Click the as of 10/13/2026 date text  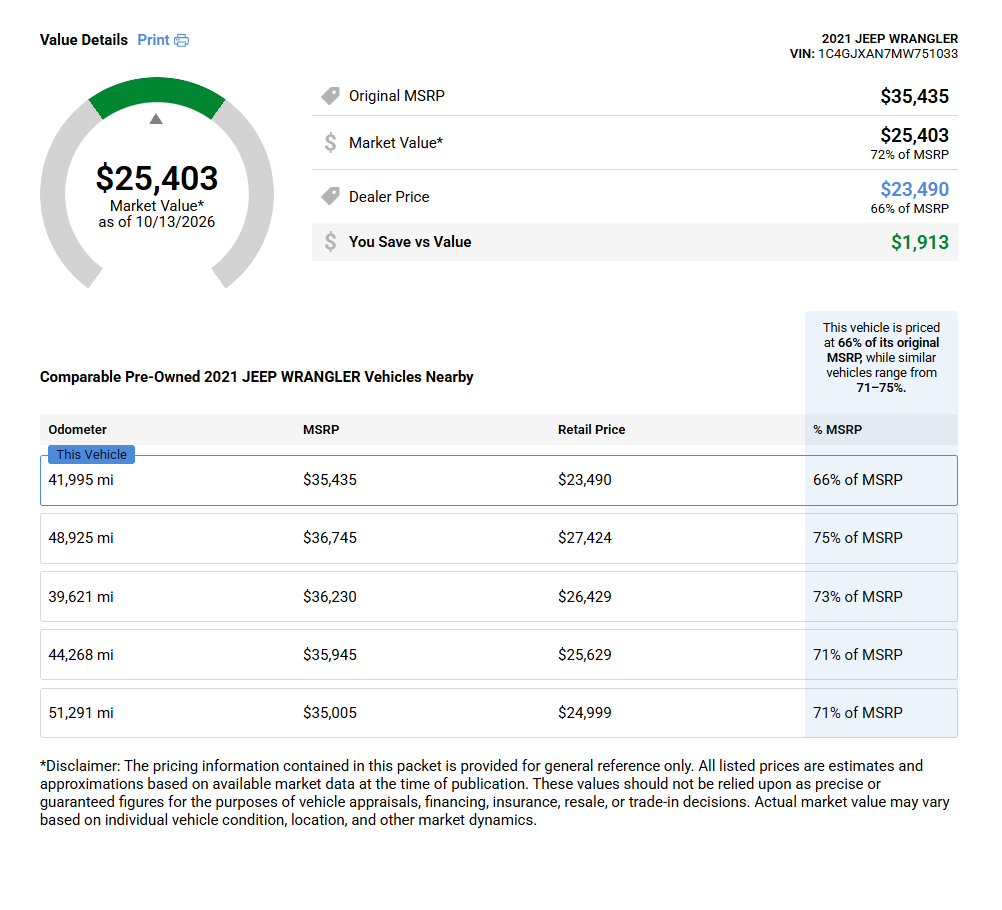click(157, 222)
